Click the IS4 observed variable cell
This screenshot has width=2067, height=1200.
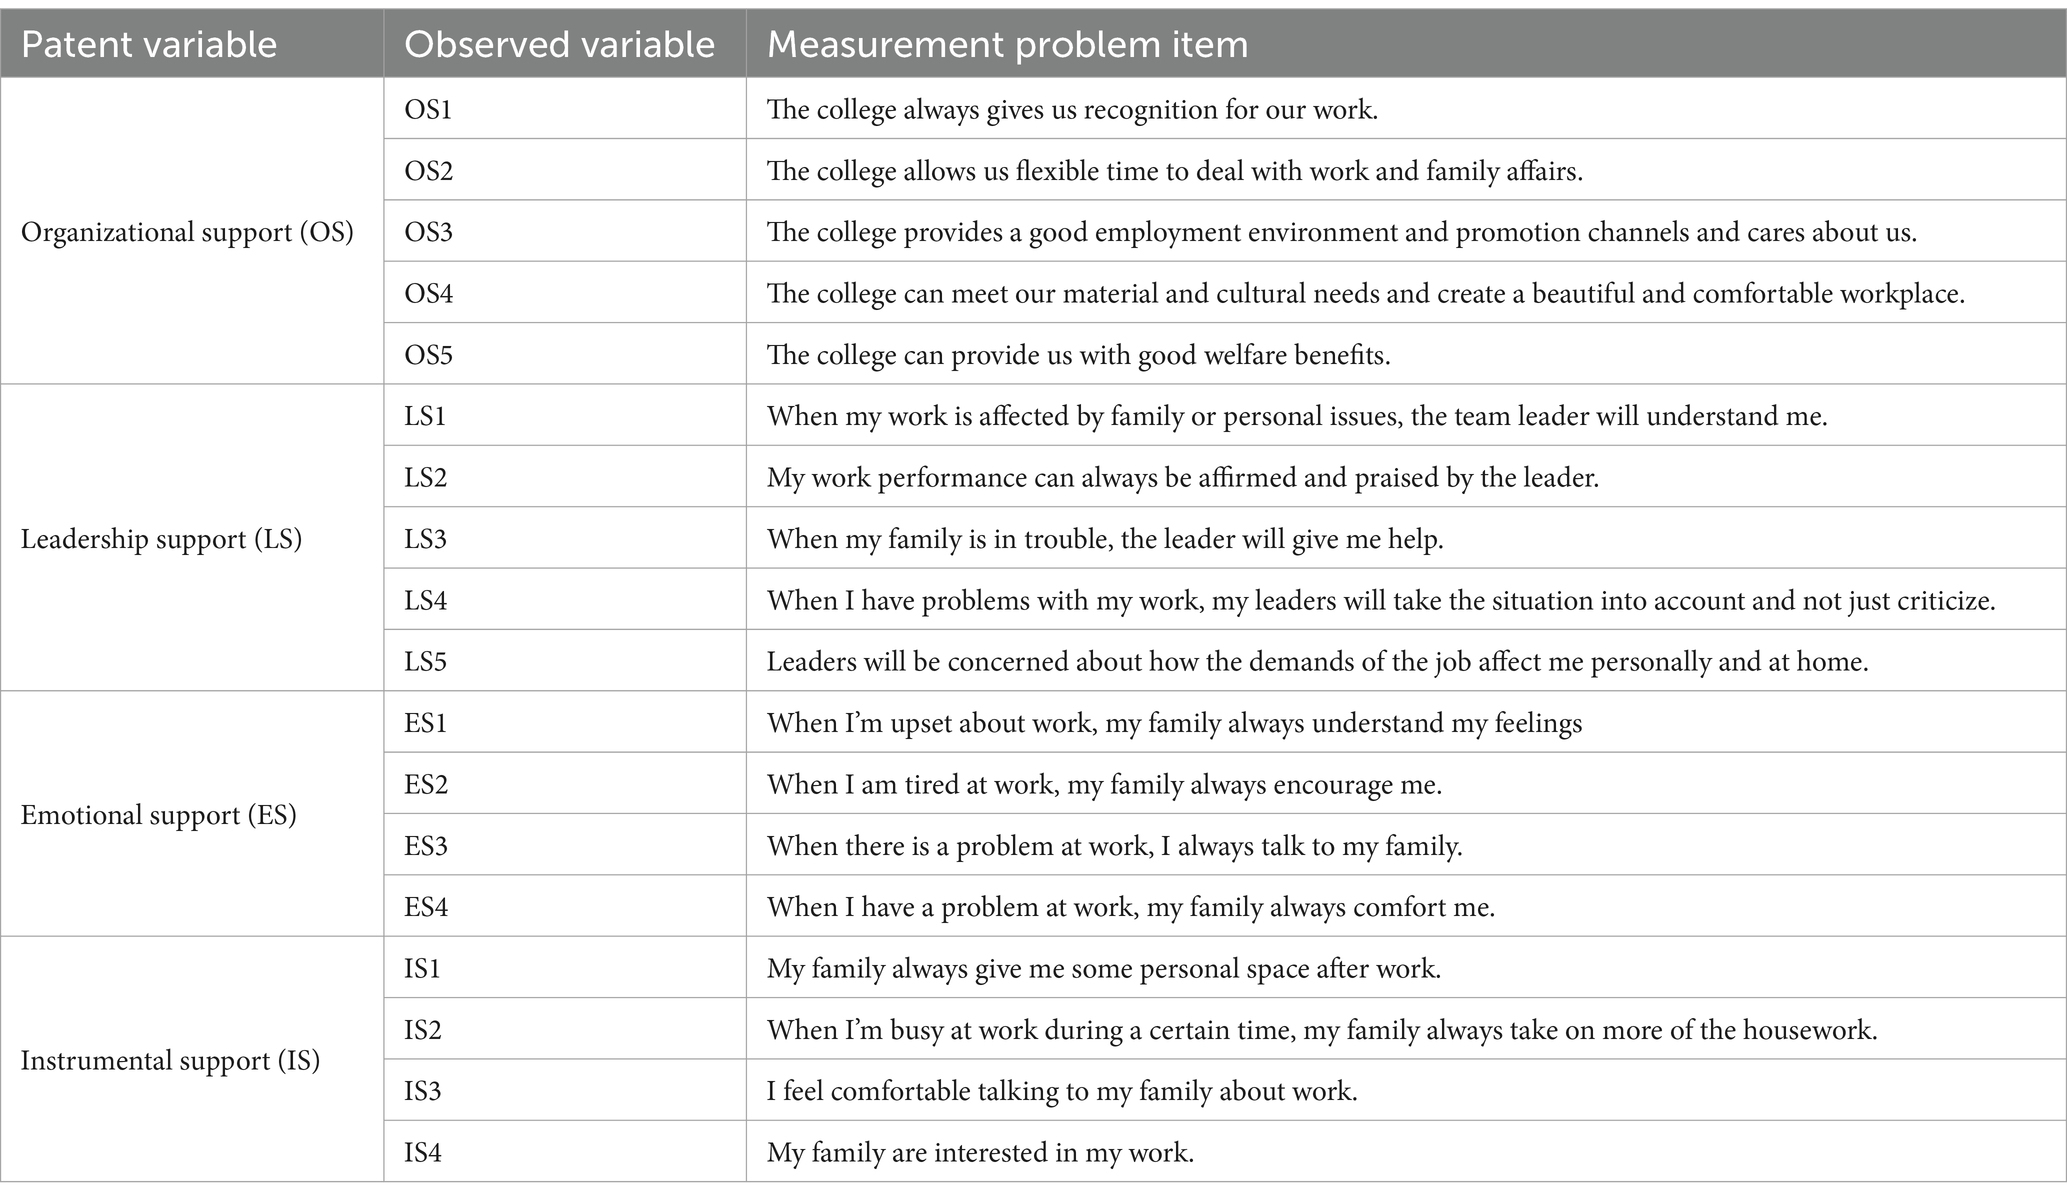click(x=565, y=1152)
